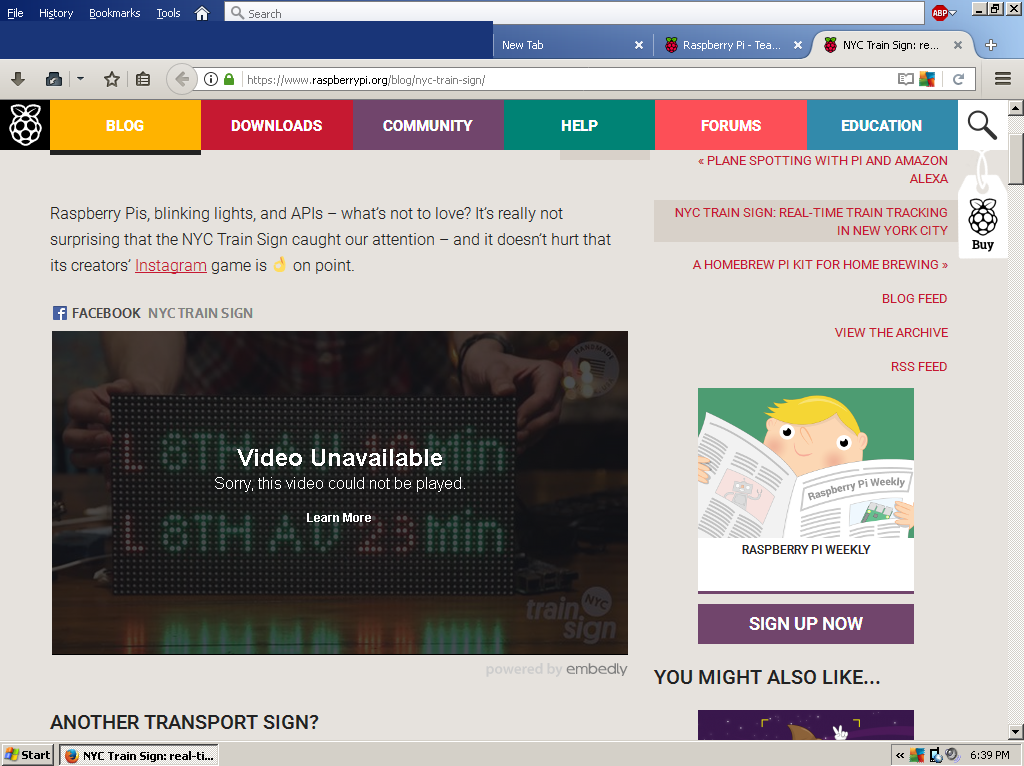Open a new tab with plus
This screenshot has width=1024, height=766.
[991, 45]
